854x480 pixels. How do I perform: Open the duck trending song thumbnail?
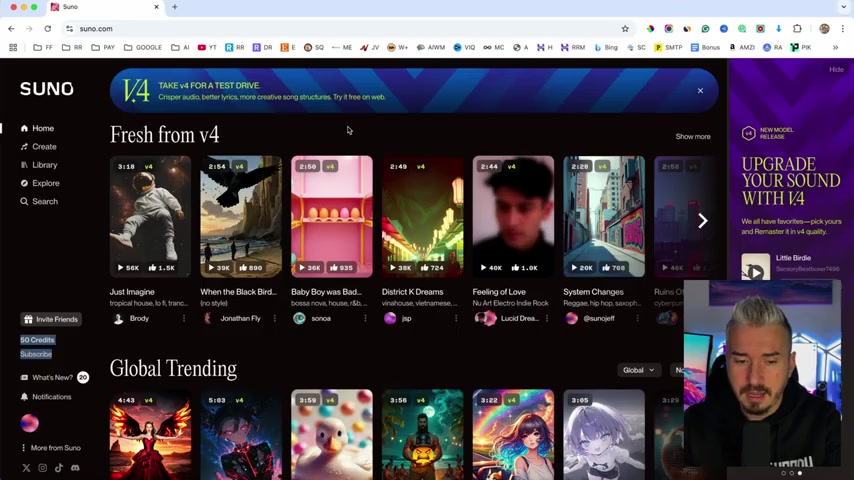point(332,435)
